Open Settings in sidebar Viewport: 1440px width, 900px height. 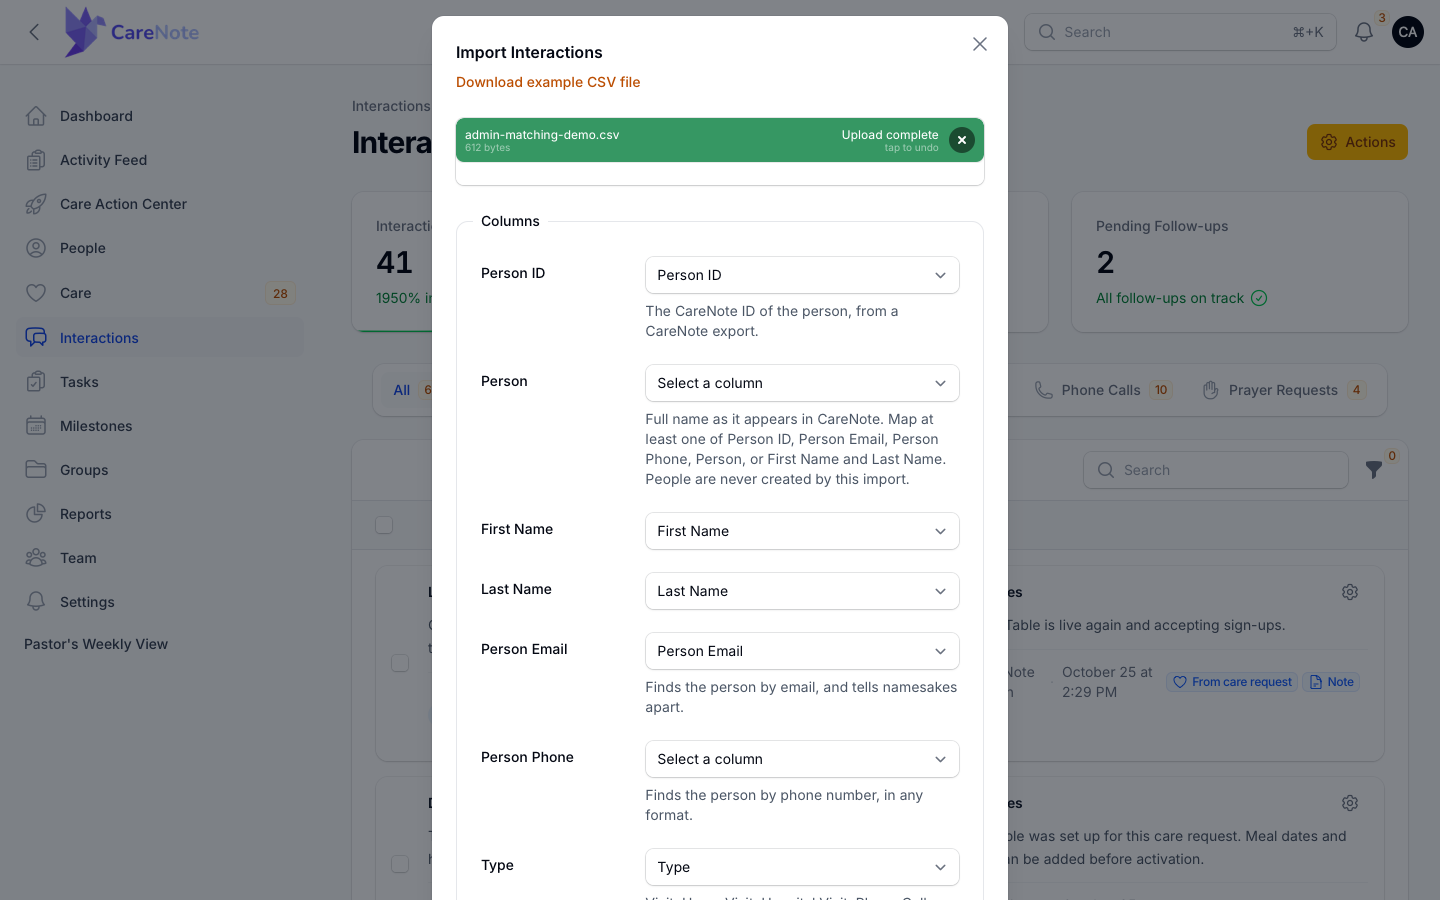pos(160,602)
